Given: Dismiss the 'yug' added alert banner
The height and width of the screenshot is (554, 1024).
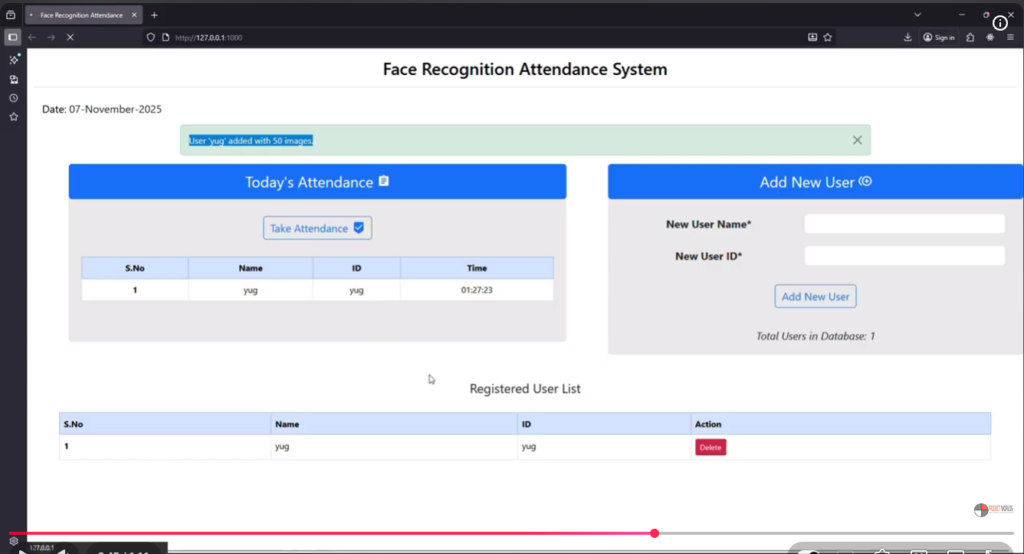Looking at the screenshot, I should click(857, 140).
